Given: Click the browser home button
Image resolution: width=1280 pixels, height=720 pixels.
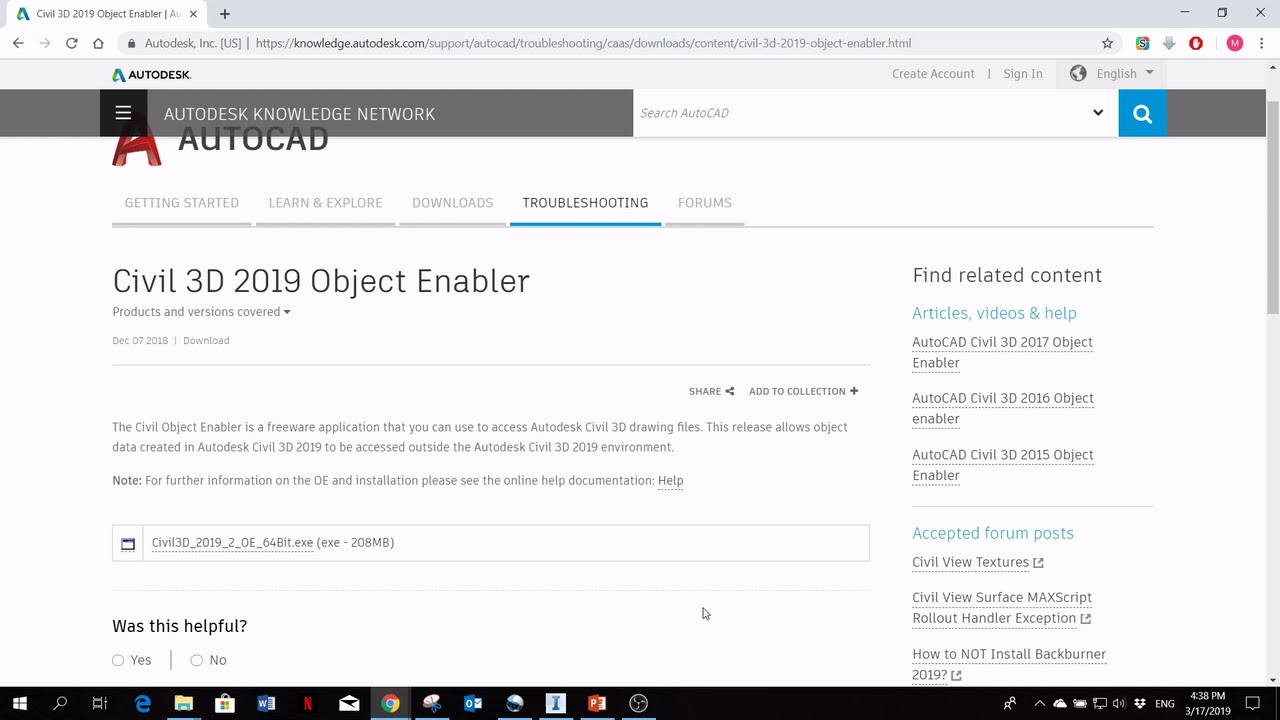Looking at the screenshot, I should [x=98, y=43].
